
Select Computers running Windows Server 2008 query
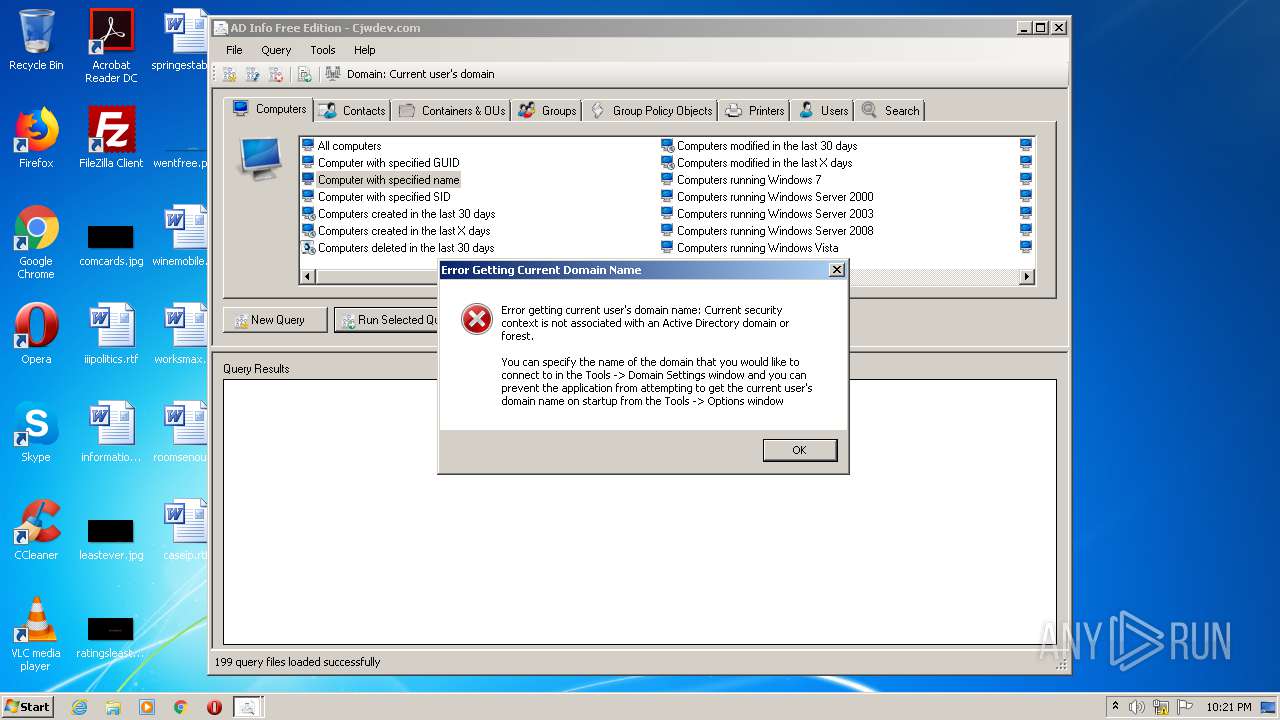pos(767,231)
